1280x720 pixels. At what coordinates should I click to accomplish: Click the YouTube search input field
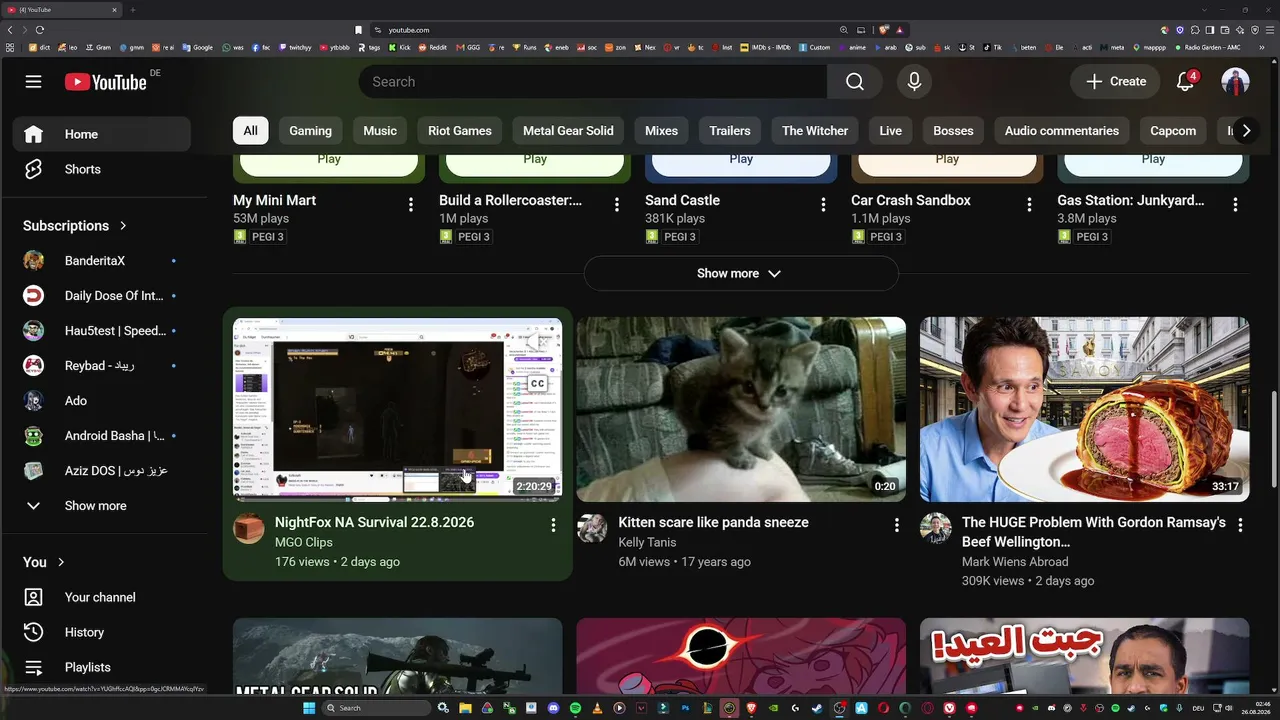(x=593, y=82)
